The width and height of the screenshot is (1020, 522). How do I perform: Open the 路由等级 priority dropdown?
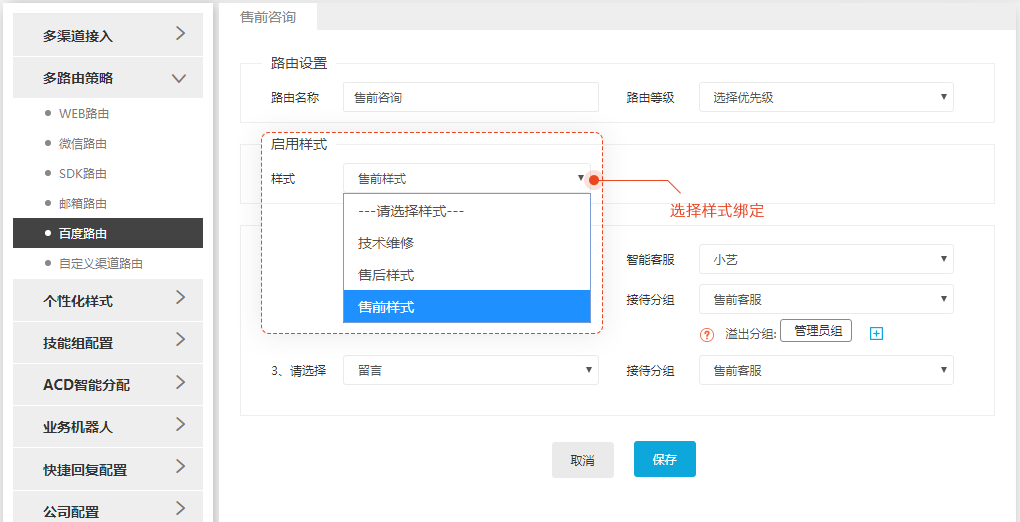click(826, 97)
